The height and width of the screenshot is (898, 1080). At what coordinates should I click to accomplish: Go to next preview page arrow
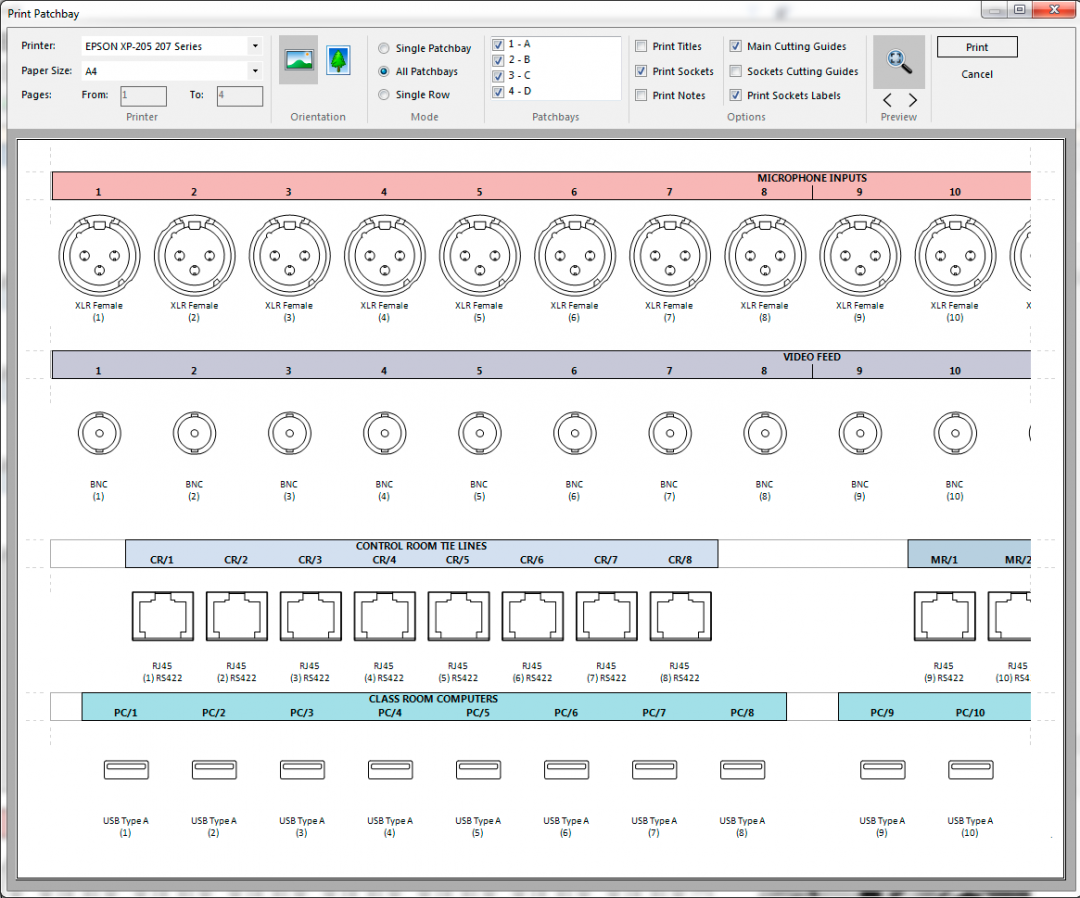click(x=912, y=99)
